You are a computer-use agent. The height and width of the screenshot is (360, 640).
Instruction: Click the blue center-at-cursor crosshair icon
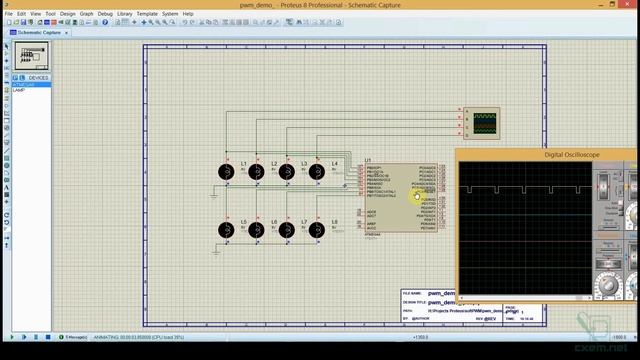144,22
